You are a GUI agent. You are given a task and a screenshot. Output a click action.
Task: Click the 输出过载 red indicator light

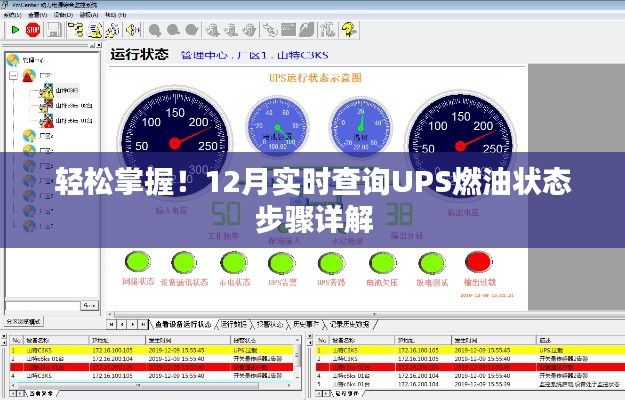click(x=479, y=262)
